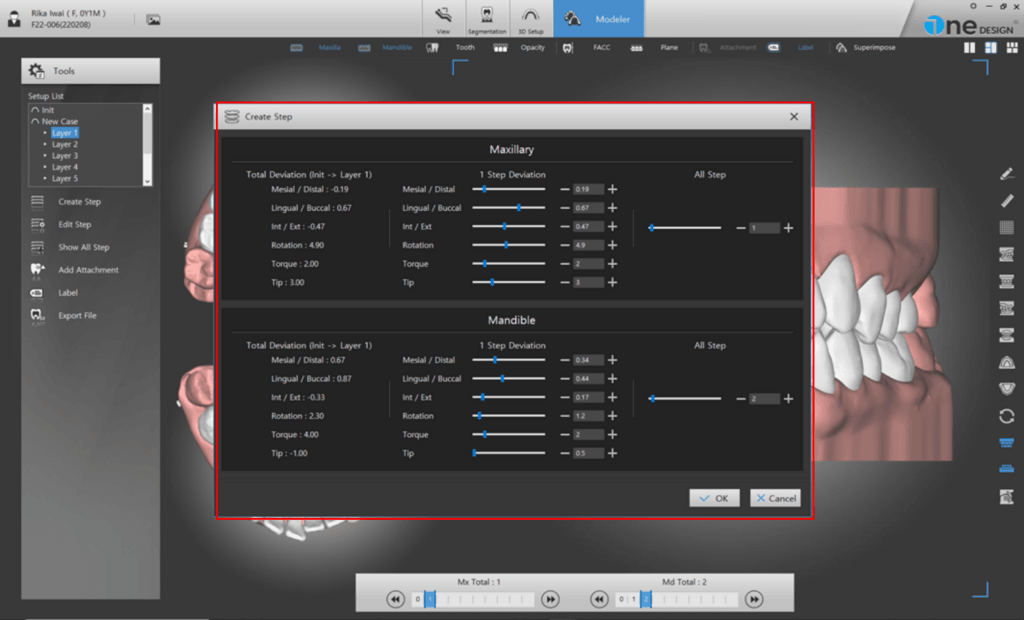The image size is (1024, 620).
Task: Click Maxillary Rotation value field 4.9
Action: click(588, 245)
